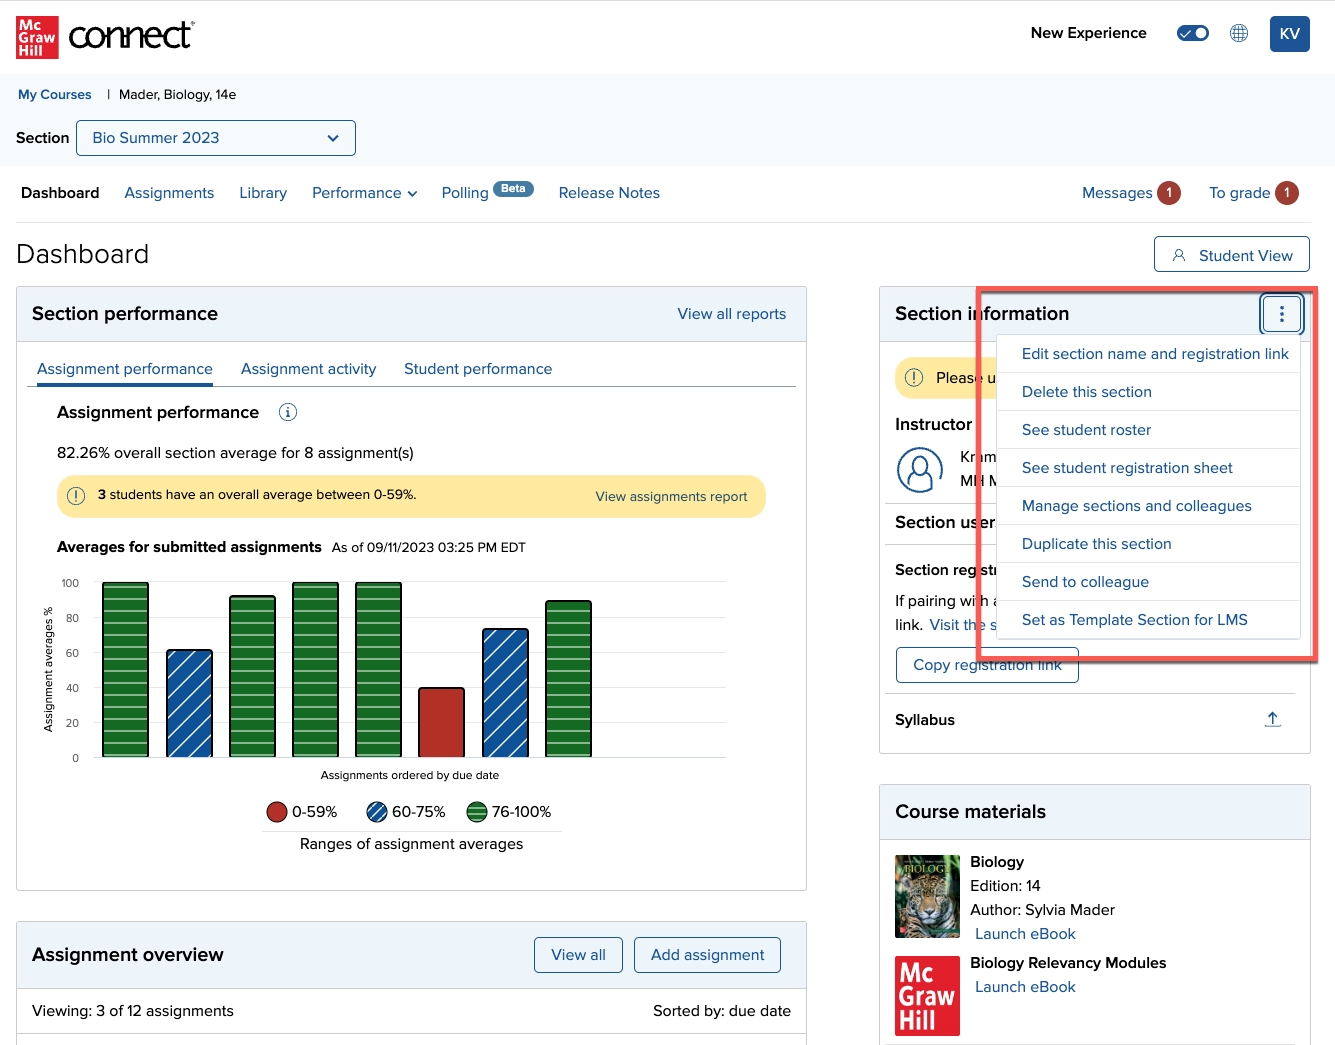Image resolution: width=1335 pixels, height=1045 pixels.
Task: Launch eBook for Biology
Action: (x=1025, y=934)
